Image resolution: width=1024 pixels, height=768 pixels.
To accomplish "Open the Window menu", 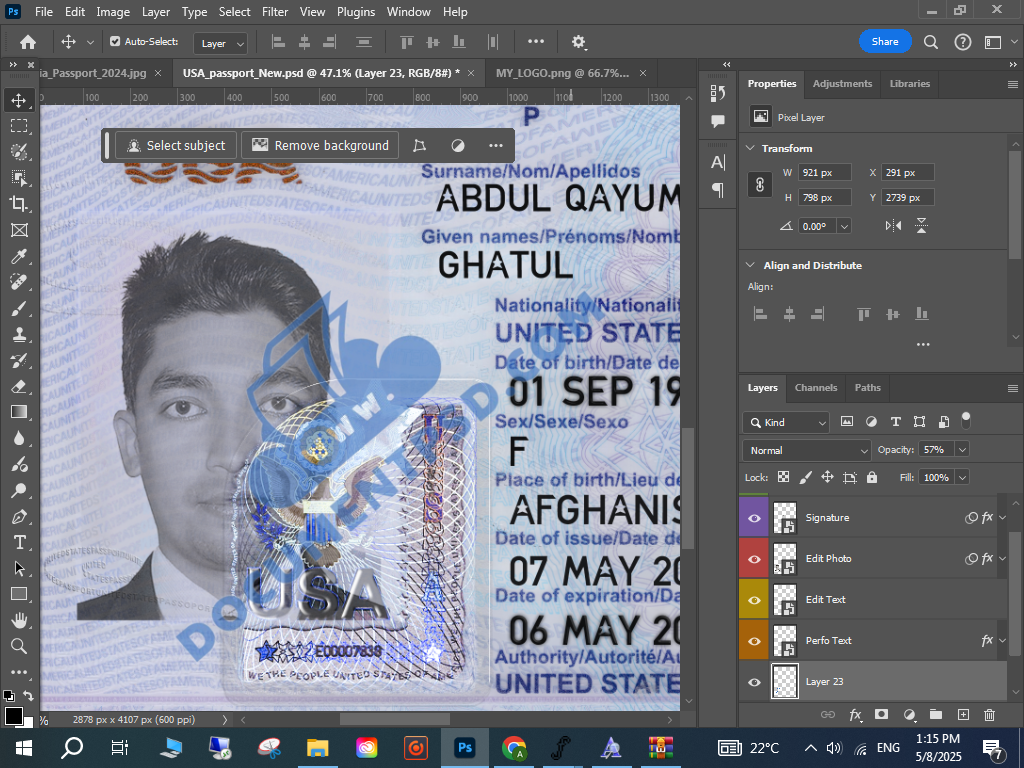I will point(408,12).
